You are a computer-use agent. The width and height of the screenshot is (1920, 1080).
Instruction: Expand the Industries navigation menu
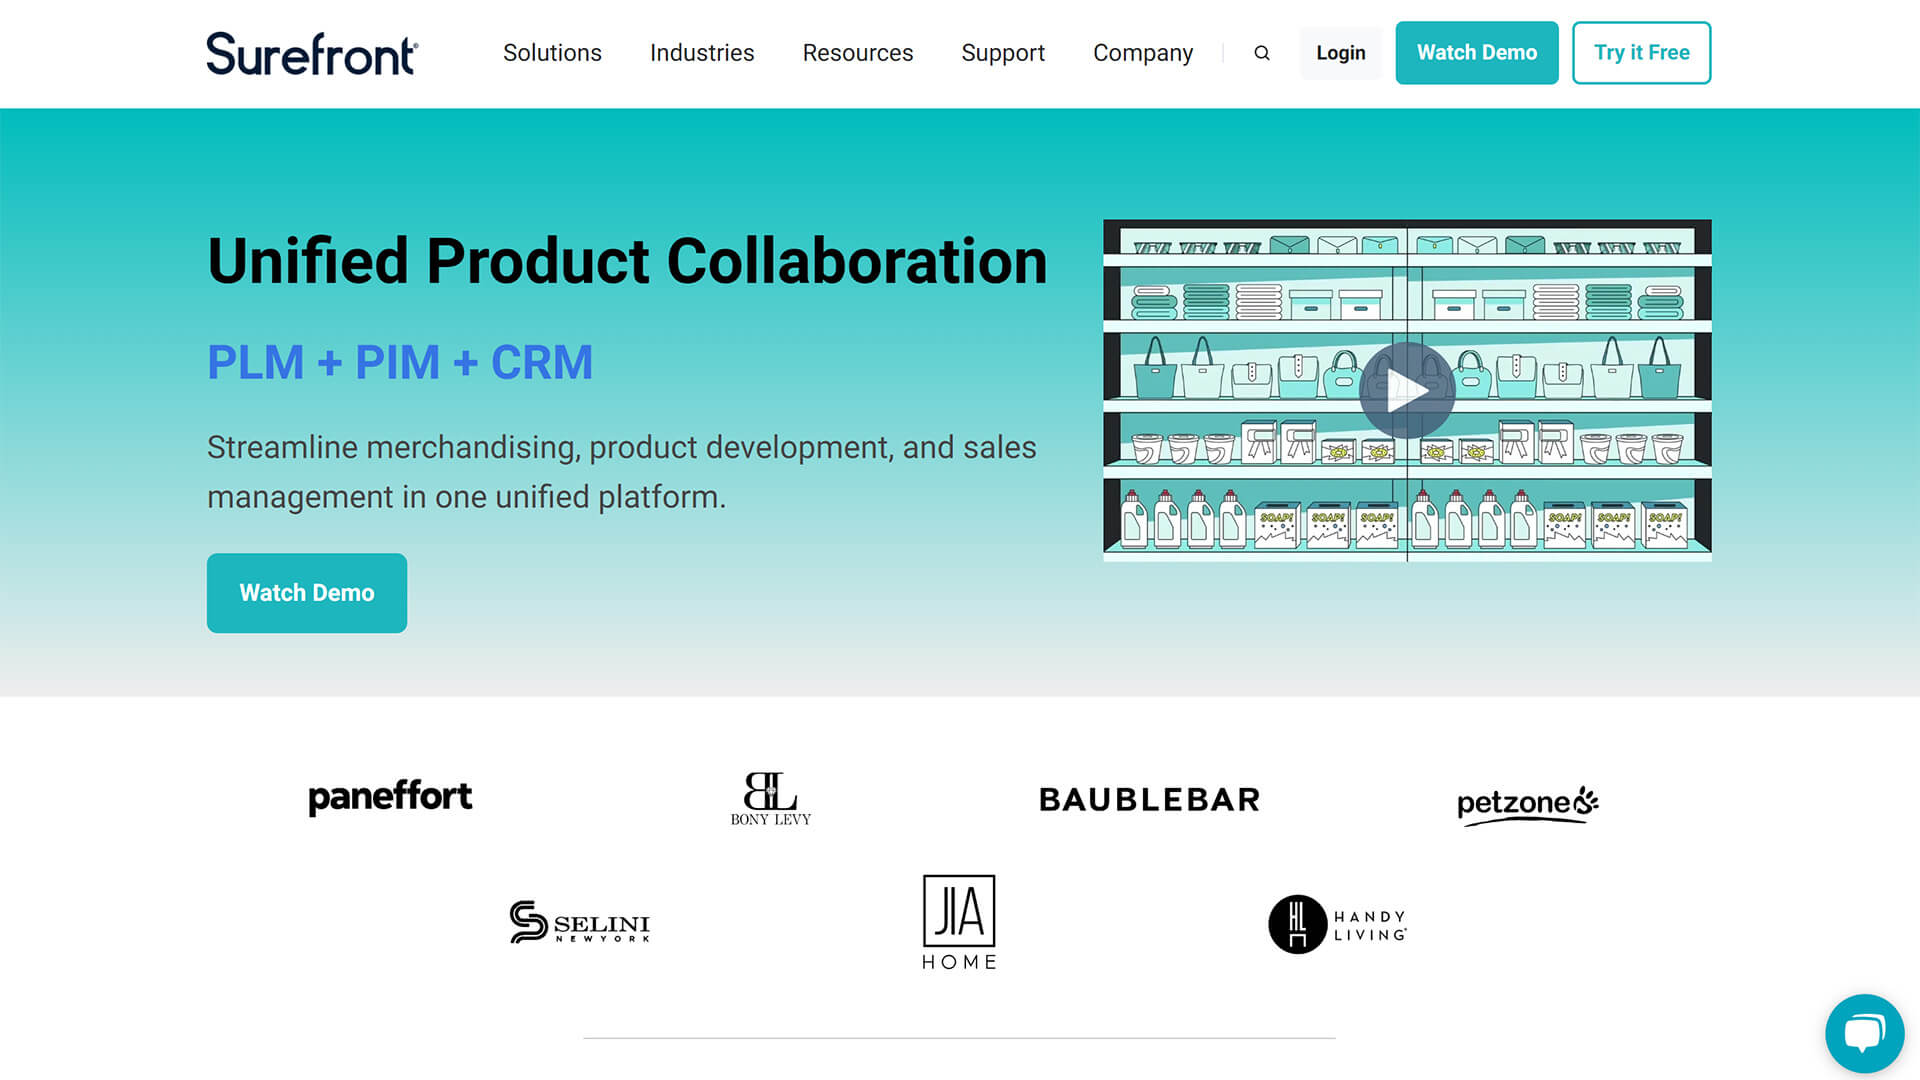(x=702, y=53)
